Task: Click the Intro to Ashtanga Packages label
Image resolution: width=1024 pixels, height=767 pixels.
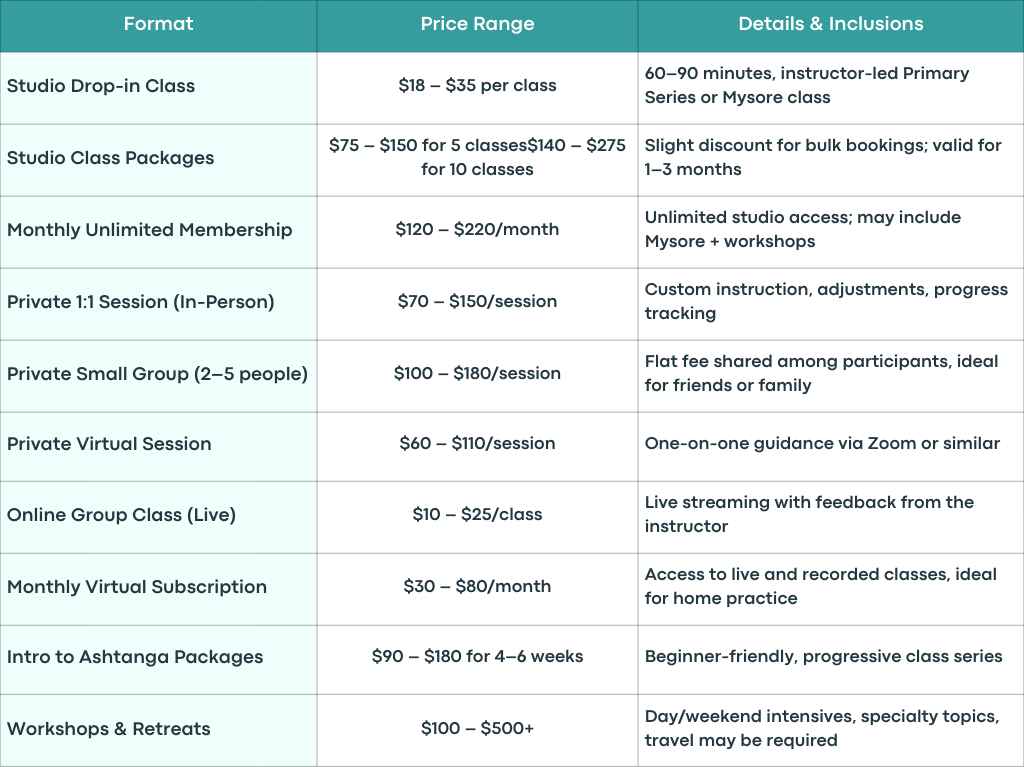Action: tap(135, 657)
